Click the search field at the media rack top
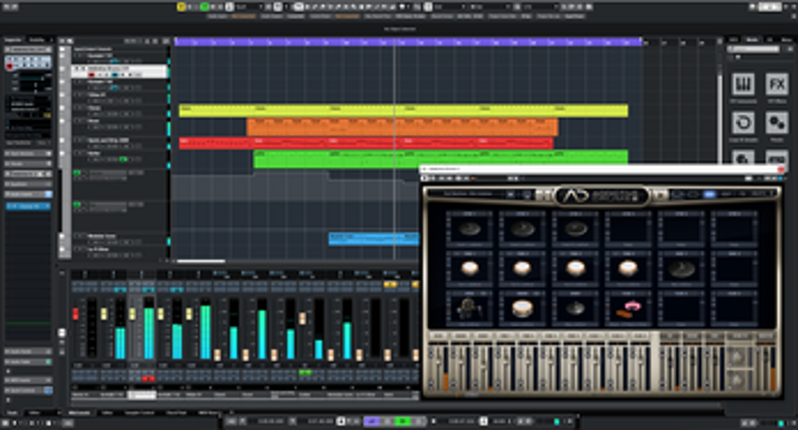This screenshot has height=430, width=798. [x=753, y=49]
